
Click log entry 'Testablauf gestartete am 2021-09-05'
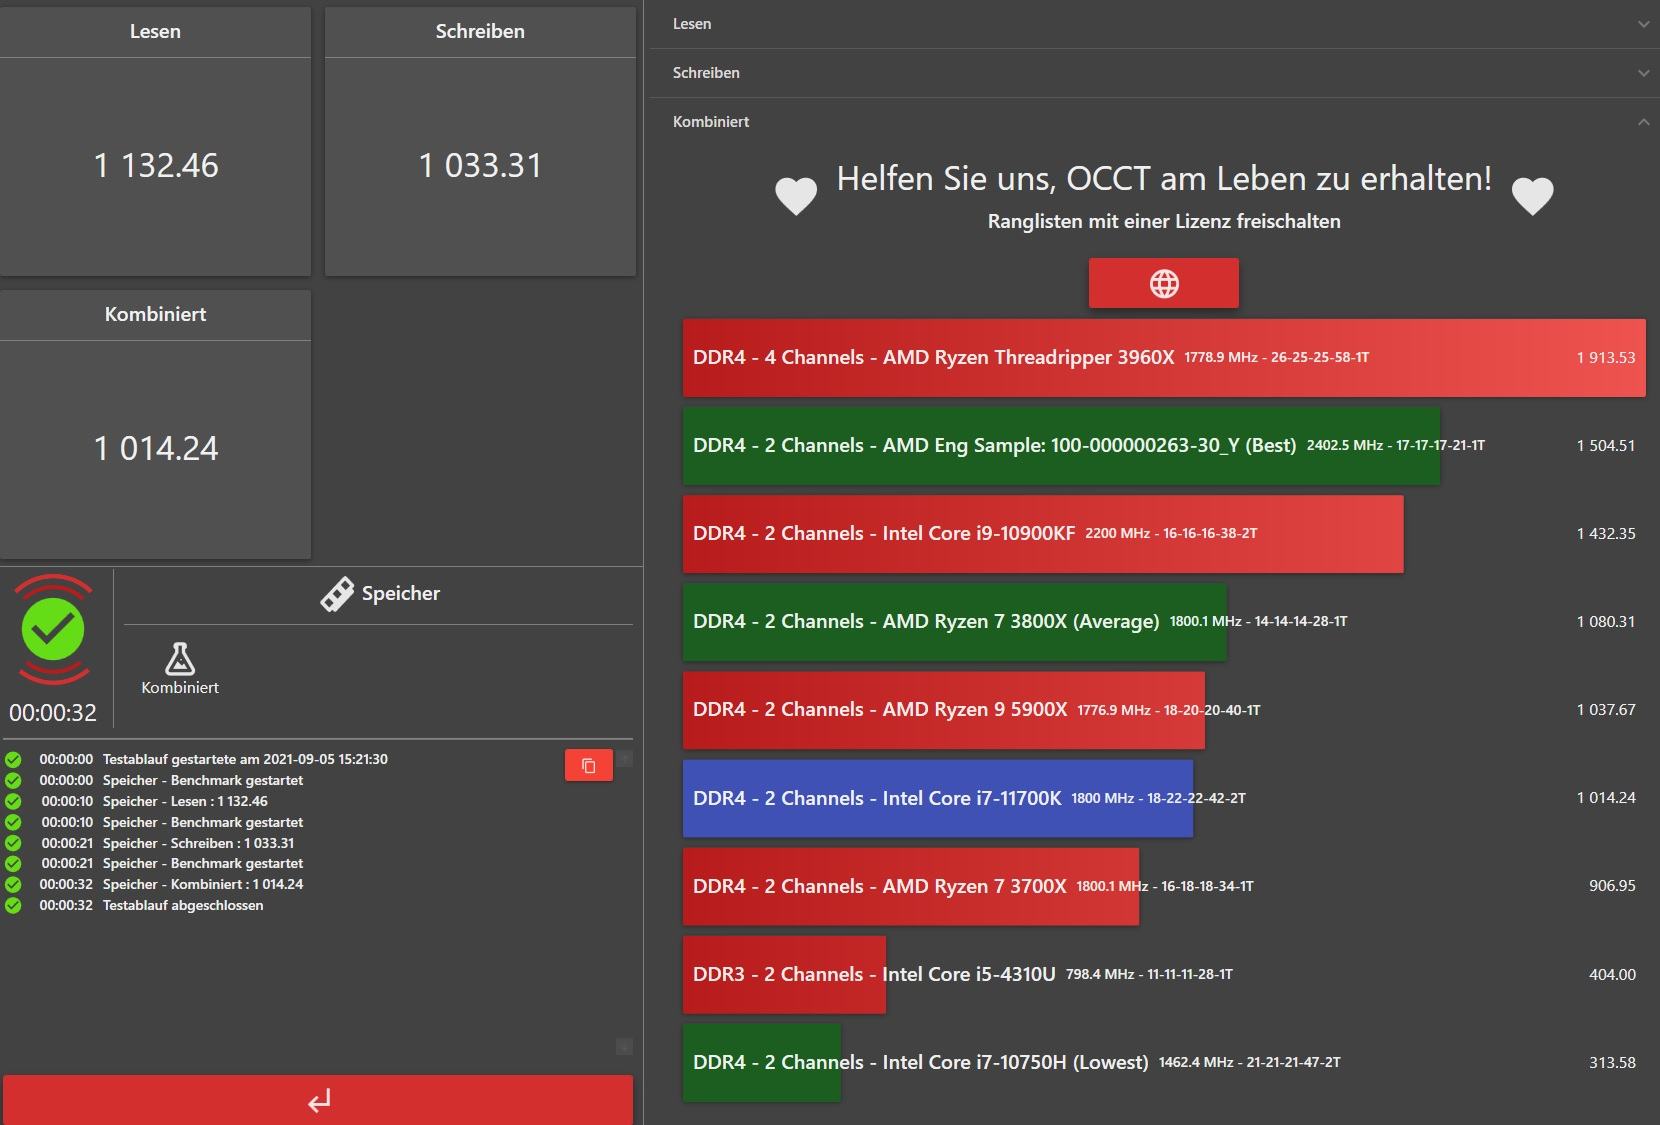[x=245, y=759]
